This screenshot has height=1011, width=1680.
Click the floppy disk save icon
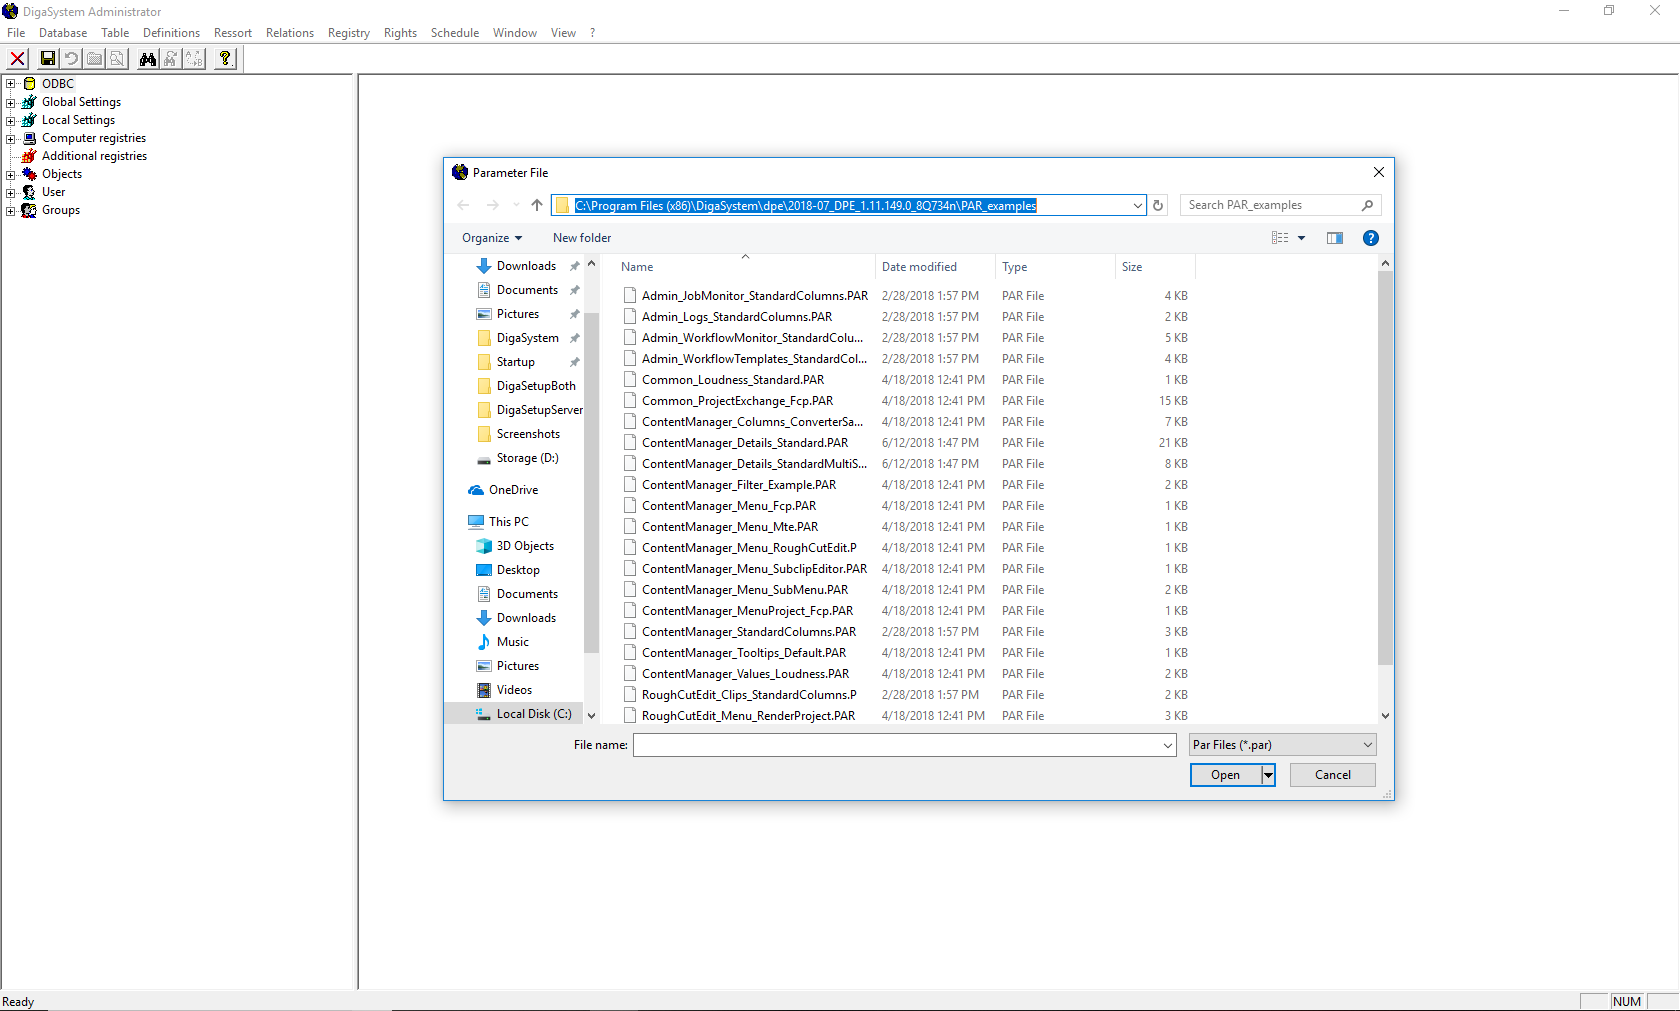(x=48, y=59)
